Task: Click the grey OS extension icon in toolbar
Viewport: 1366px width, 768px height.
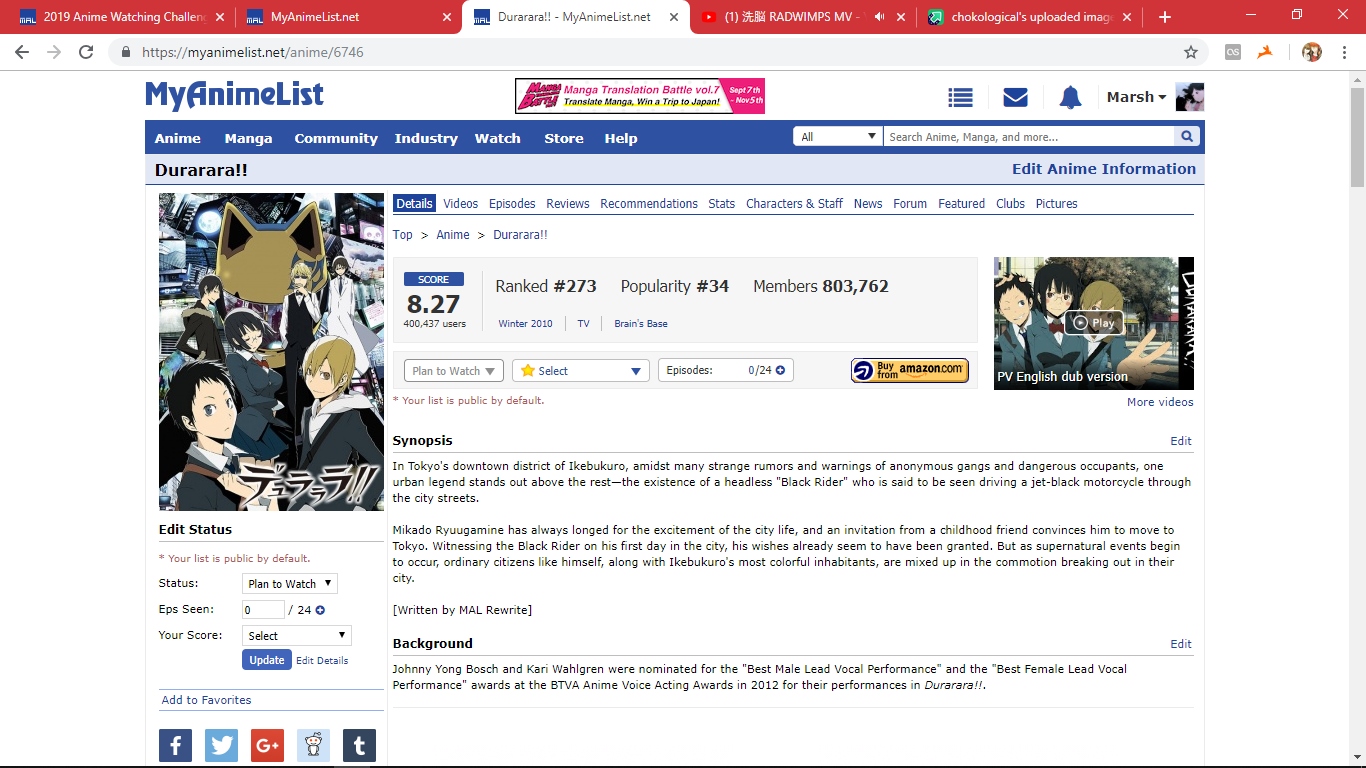Action: pyautogui.click(x=1233, y=52)
